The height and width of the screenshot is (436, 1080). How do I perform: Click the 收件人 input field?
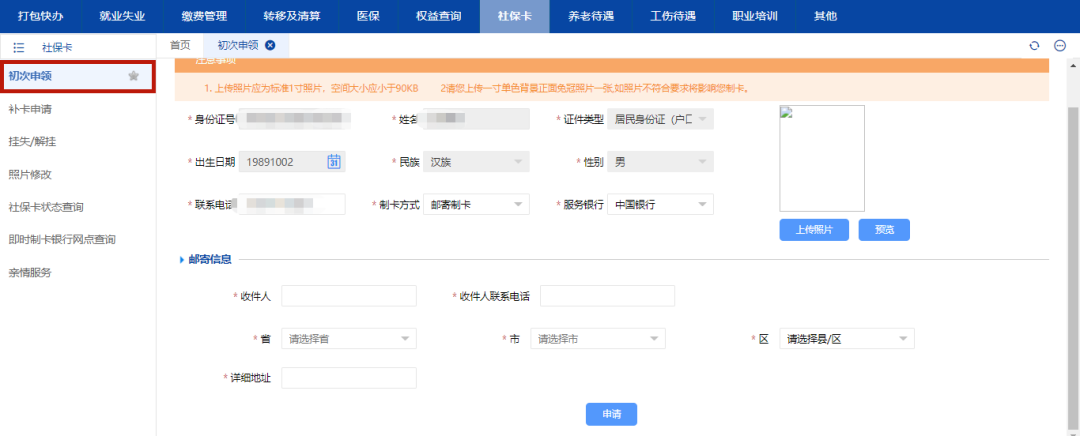[x=349, y=296]
